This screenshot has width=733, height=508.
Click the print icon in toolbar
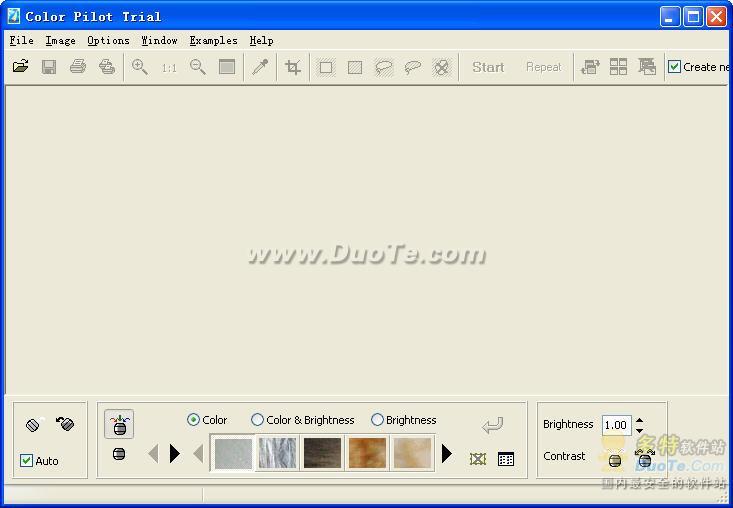[78, 67]
